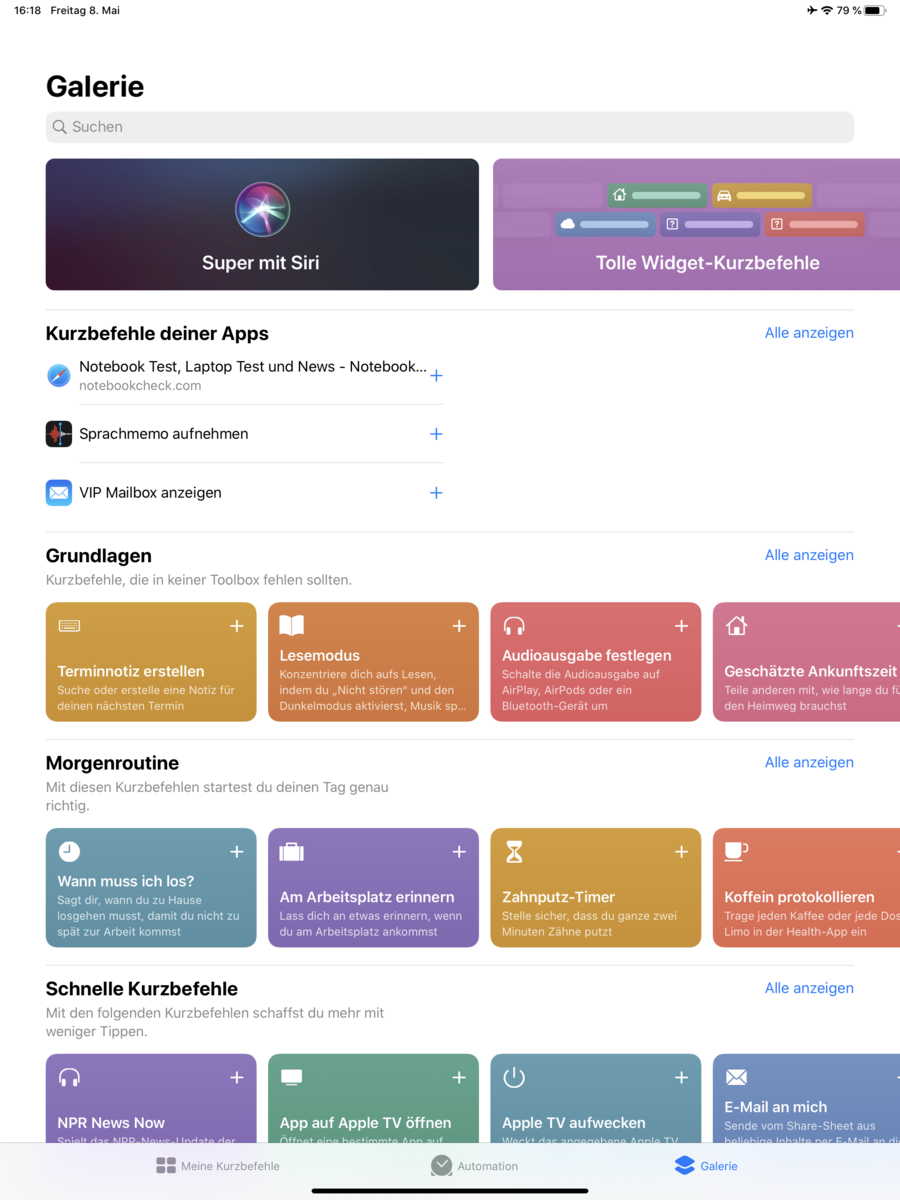Add the Wann muss ich los? shortcut
Image resolution: width=900 pixels, height=1200 pixels.
point(237,852)
